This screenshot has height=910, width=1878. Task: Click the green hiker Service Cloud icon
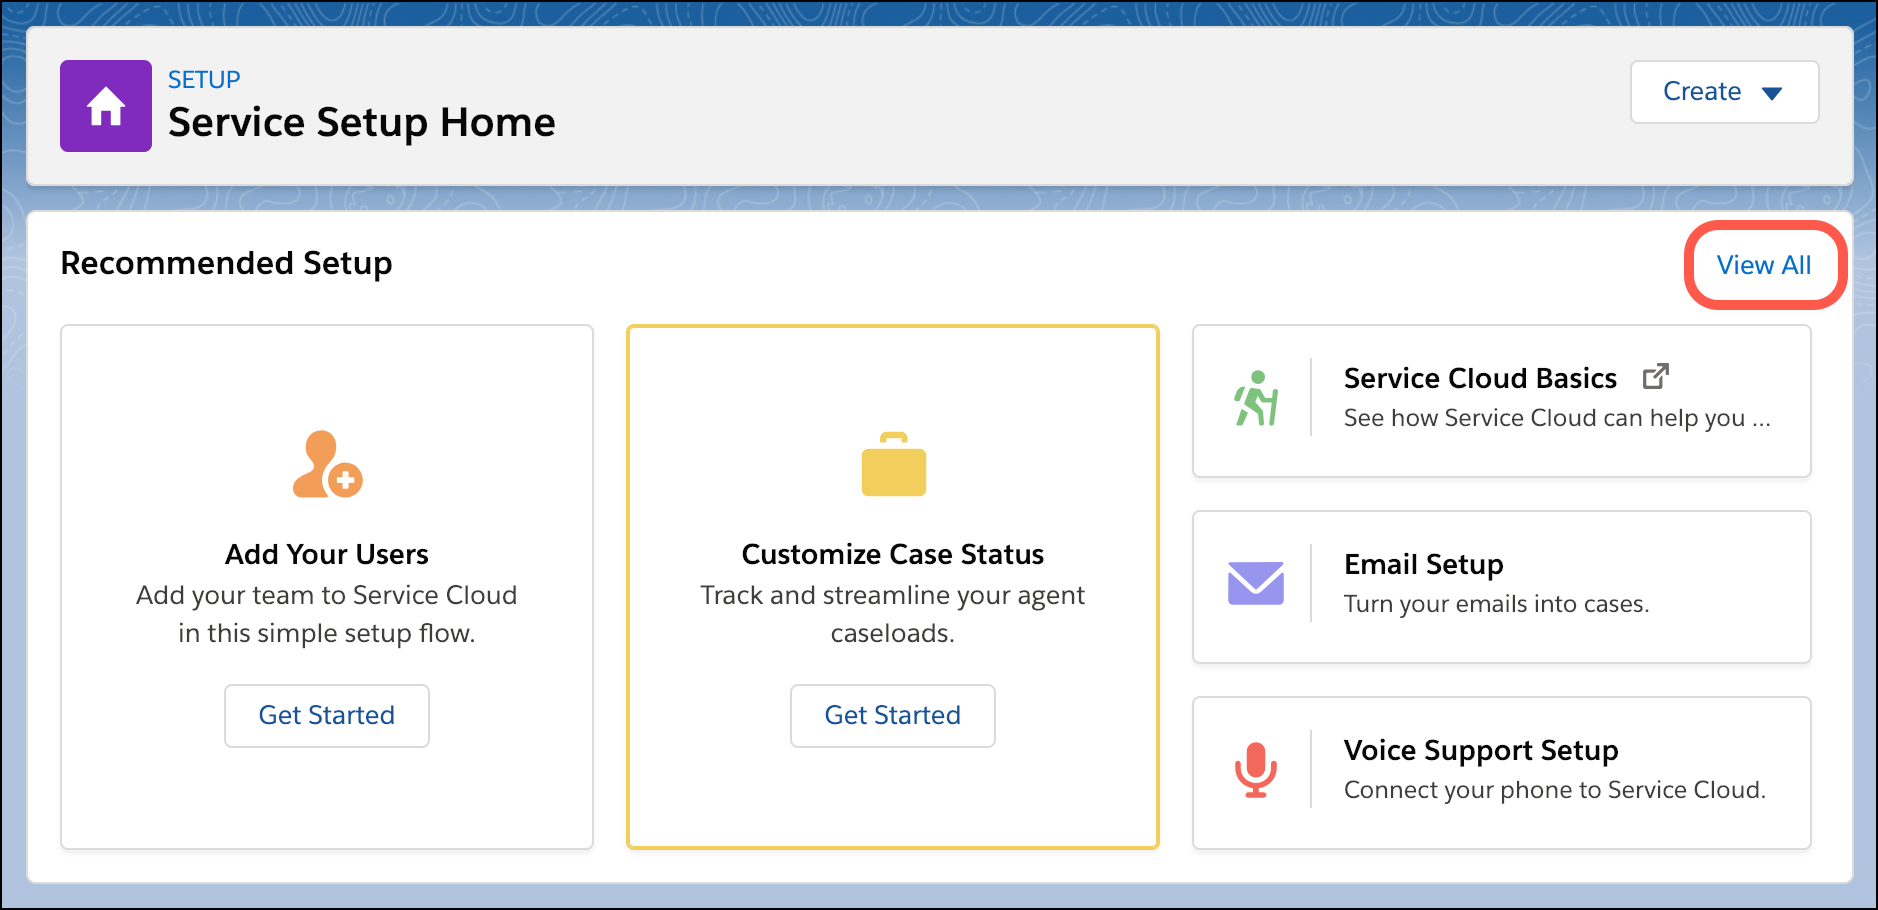(1256, 399)
